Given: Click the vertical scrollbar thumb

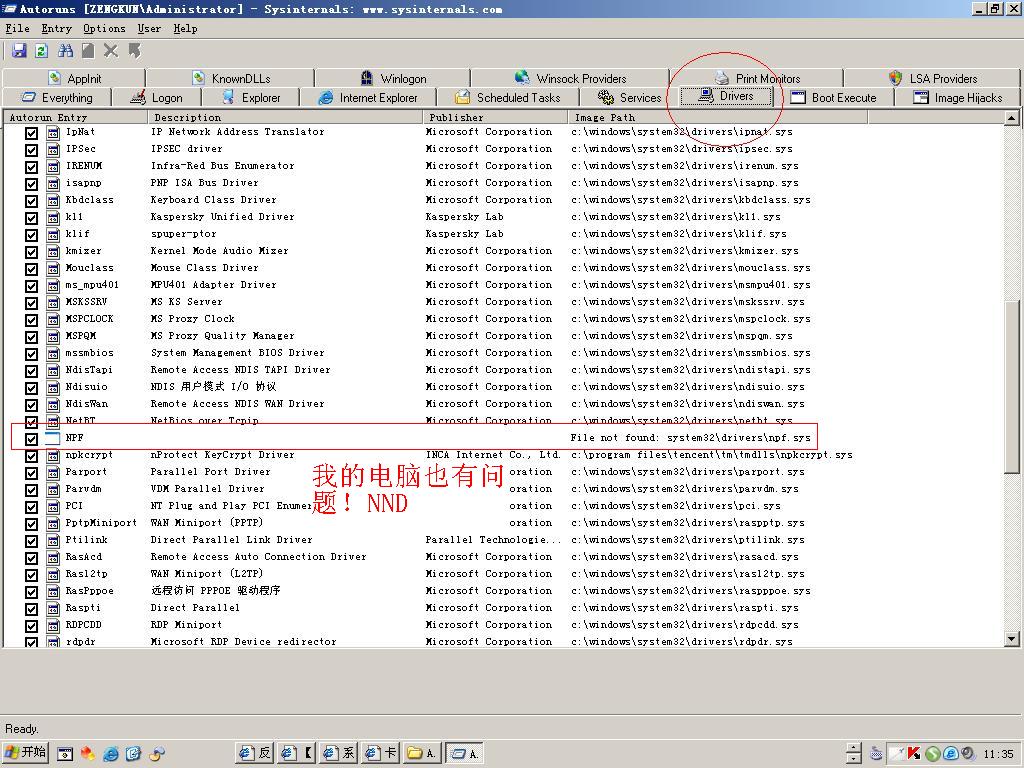Looking at the screenshot, I should (x=1012, y=385).
